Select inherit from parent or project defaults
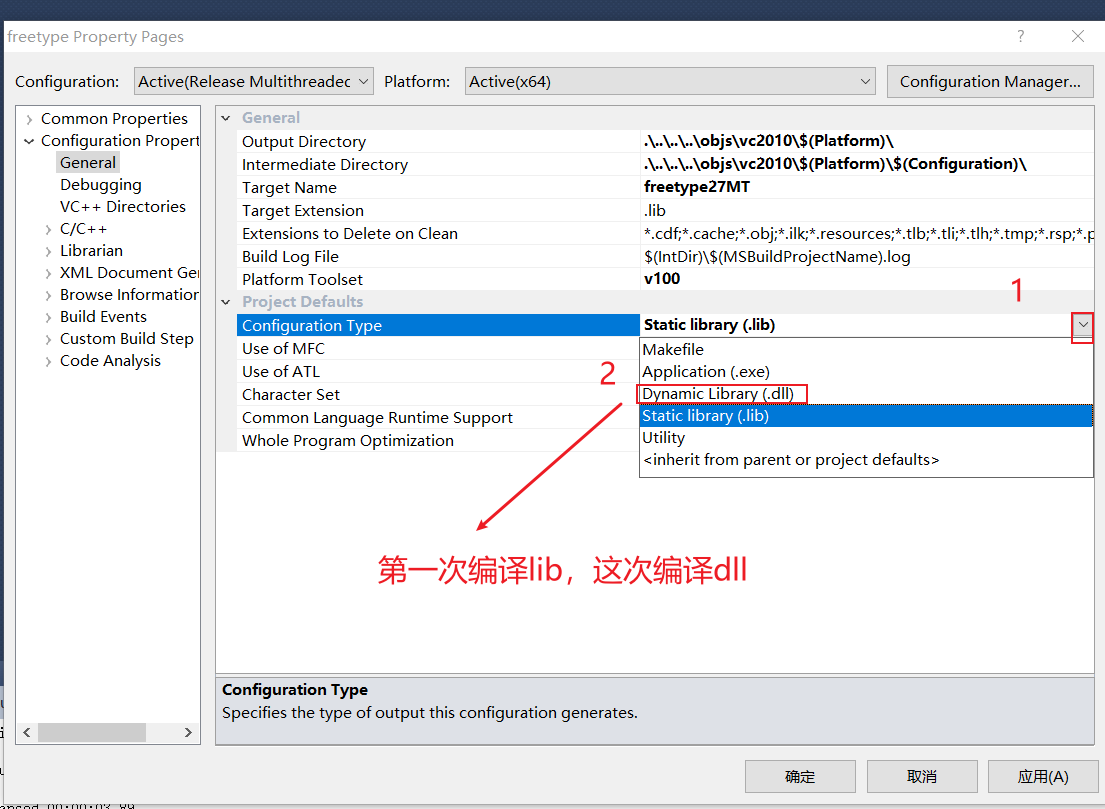1105x809 pixels. [x=790, y=460]
